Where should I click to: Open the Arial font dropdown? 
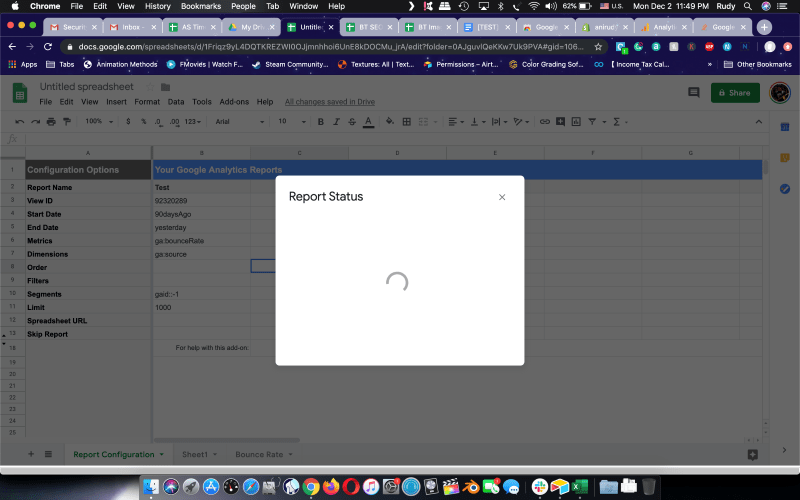tap(240, 121)
